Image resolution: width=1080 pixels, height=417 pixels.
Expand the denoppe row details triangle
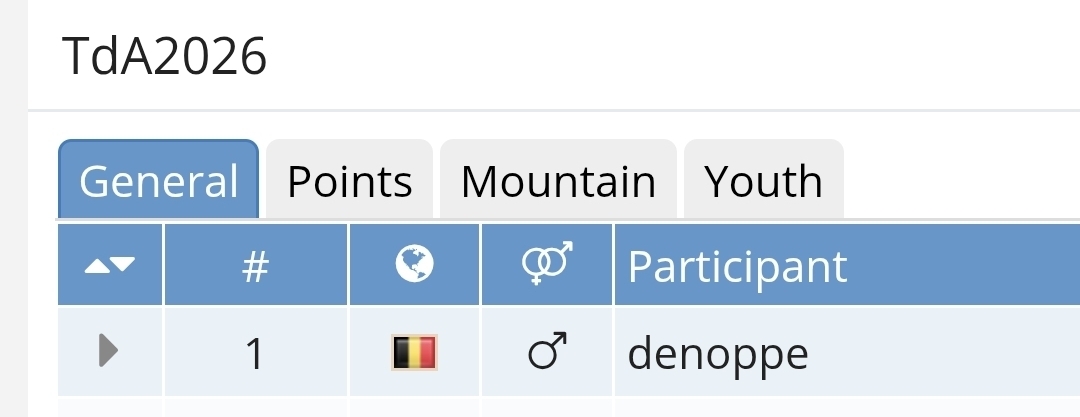coord(110,352)
